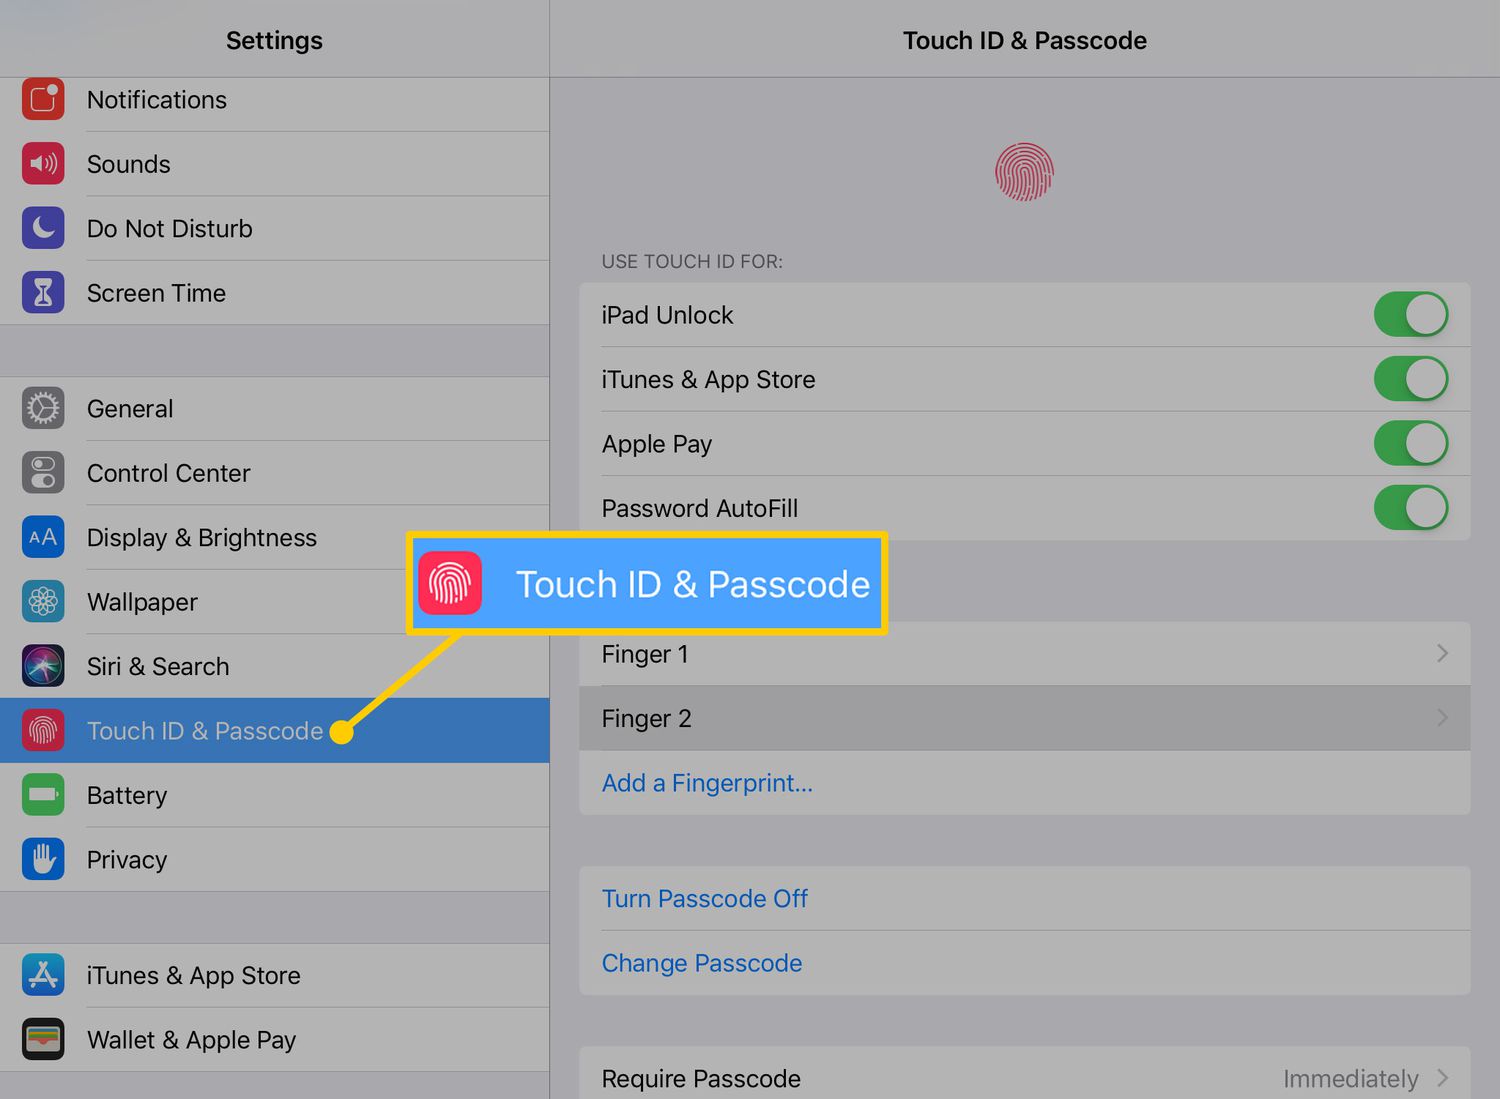The width and height of the screenshot is (1500, 1099).
Task: Turn off iTunes & App Store Touch ID toggle
Action: point(1411,379)
